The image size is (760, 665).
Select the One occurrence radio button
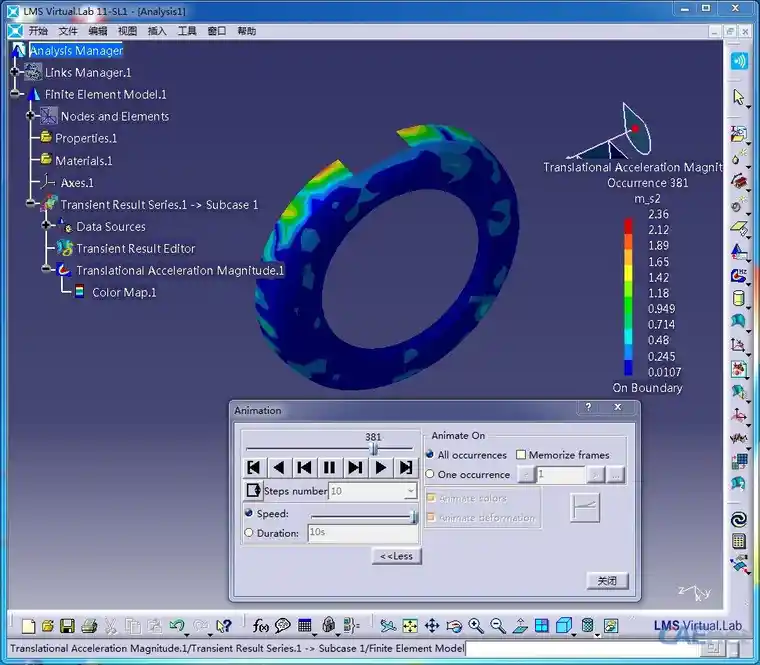click(429, 474)
